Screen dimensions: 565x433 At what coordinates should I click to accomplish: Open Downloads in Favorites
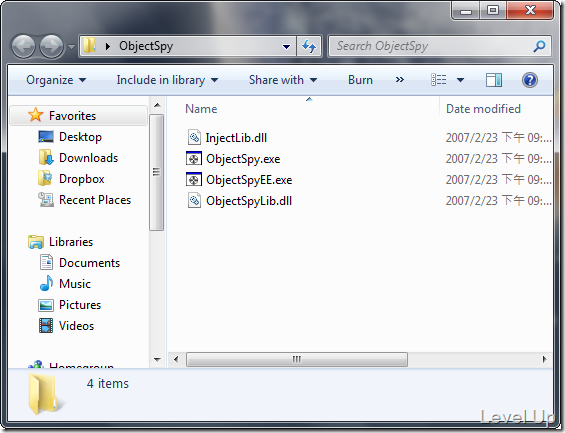pos(88,158)
